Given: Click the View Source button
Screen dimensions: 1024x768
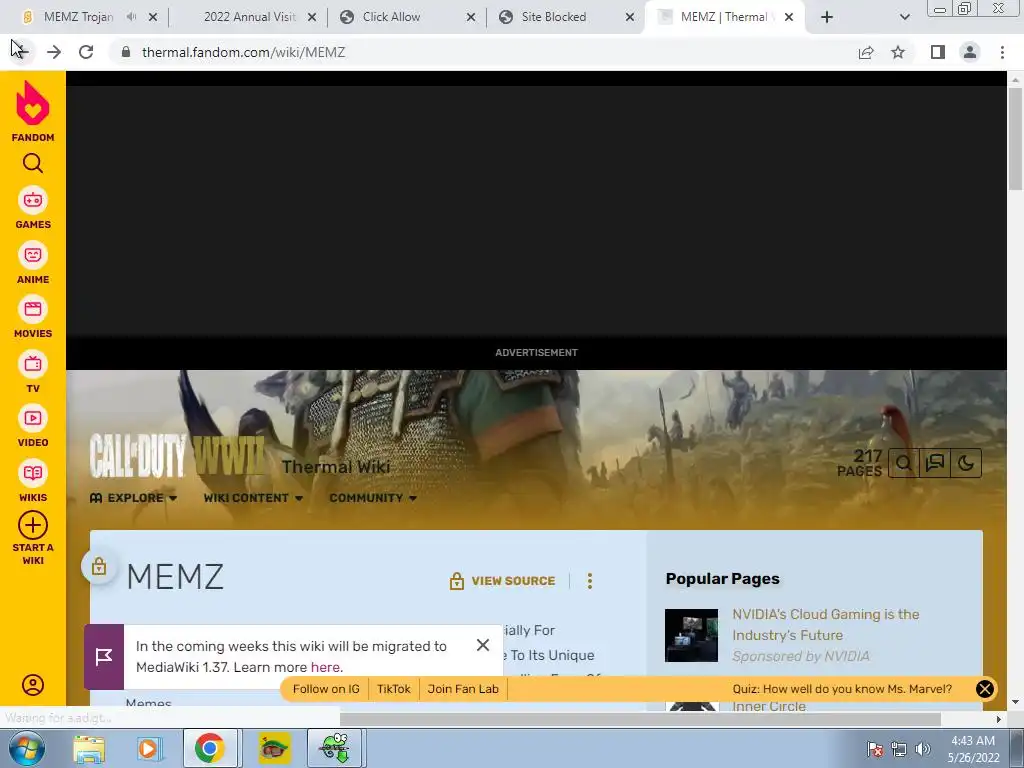Looking at the screenshot, I should pyautogui.click(x=502, y=581).
